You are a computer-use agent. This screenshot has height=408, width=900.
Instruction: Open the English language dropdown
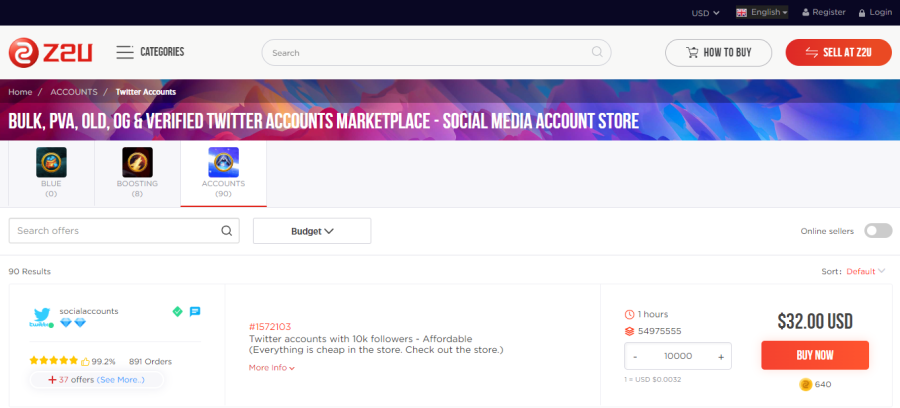(x=762, y=12)
